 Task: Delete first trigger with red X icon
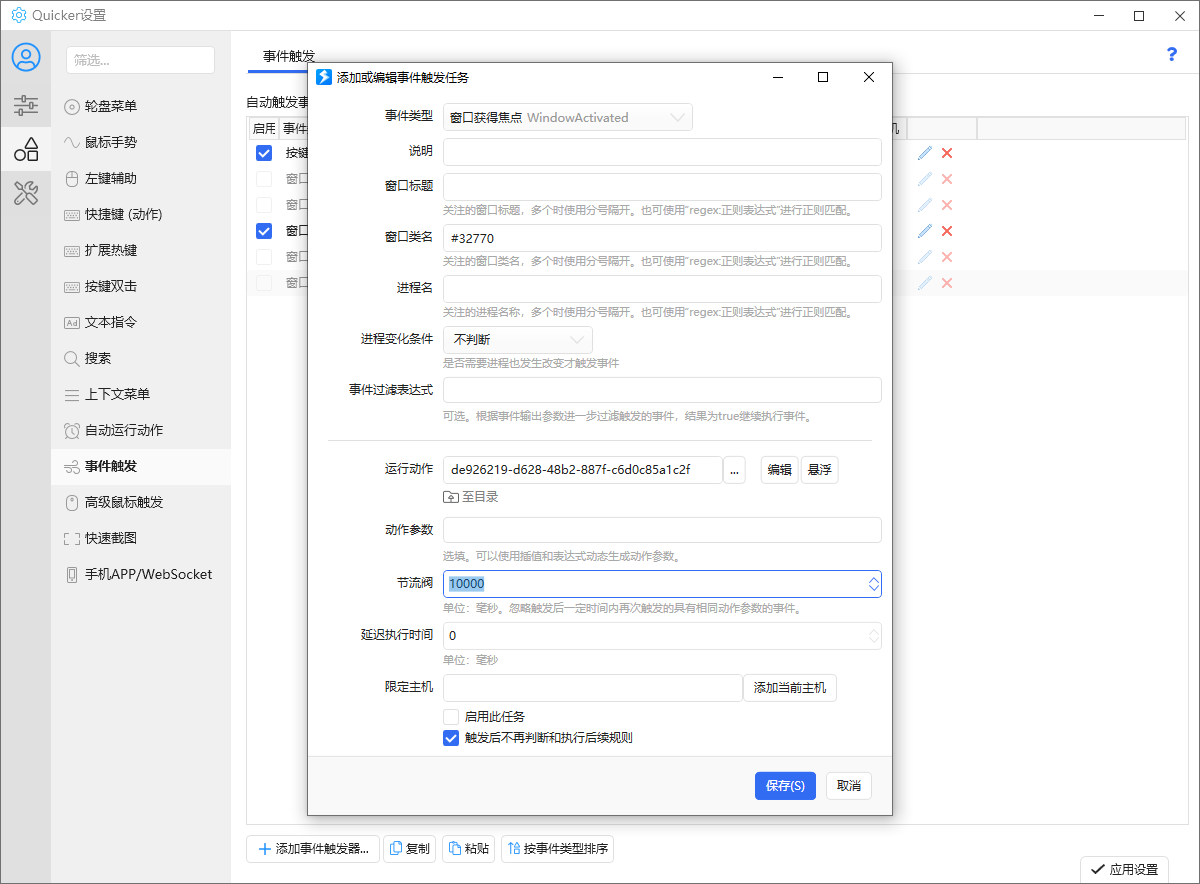(947, 153)
